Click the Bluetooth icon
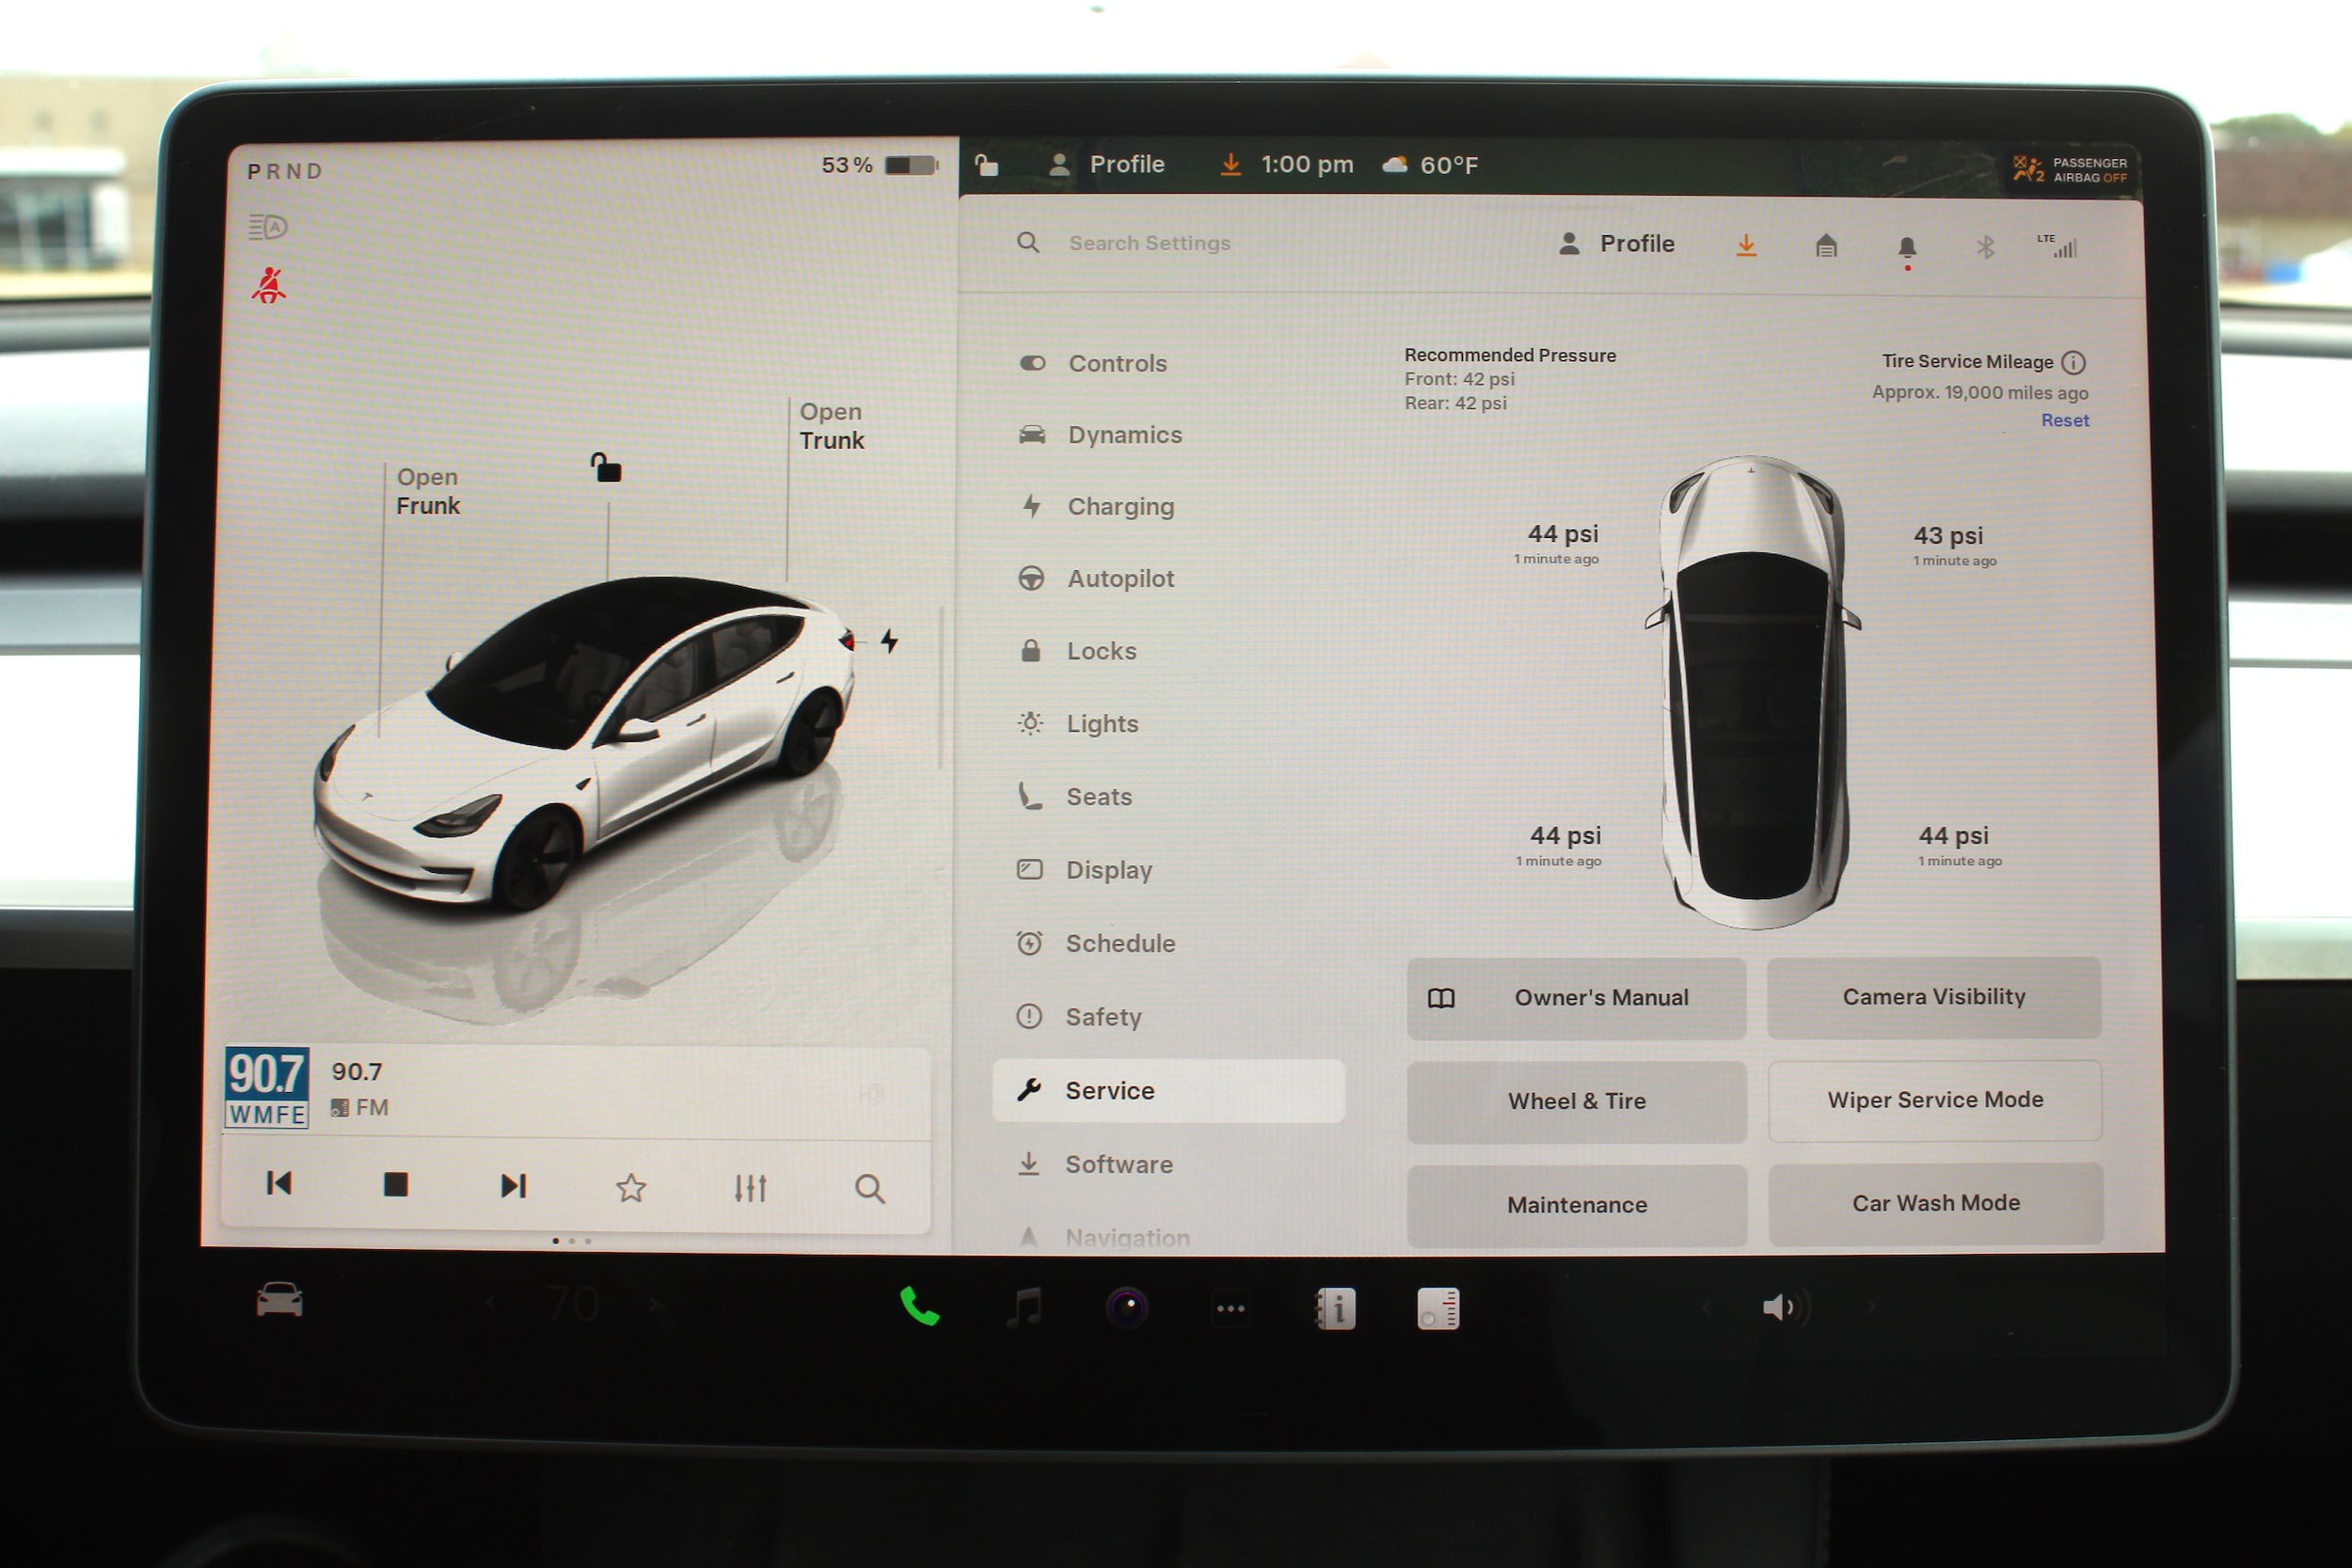The width and height of the screenshot is (2352, 1568). [x=1986, y=247]
